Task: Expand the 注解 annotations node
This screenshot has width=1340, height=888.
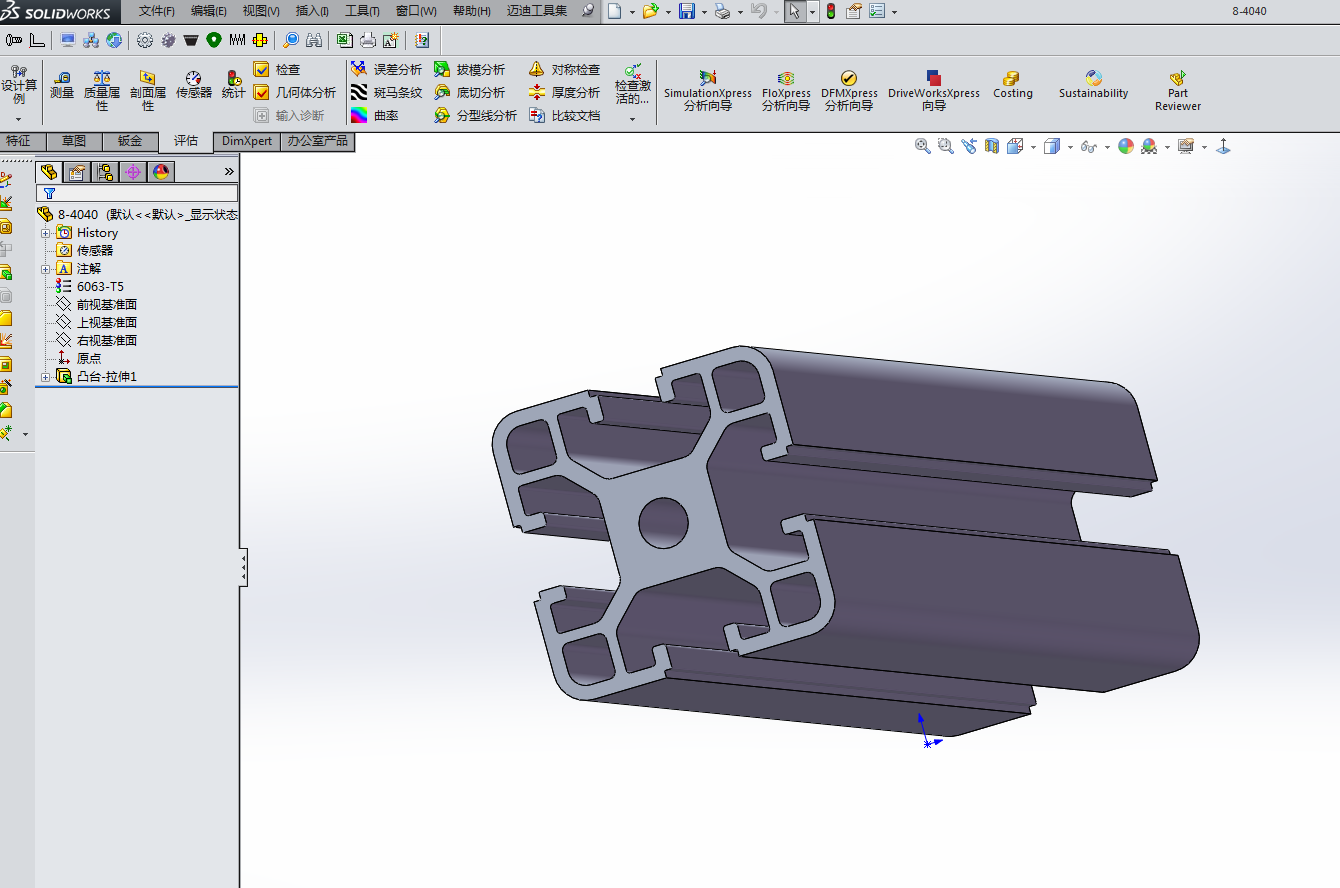Action: point(45,269)
